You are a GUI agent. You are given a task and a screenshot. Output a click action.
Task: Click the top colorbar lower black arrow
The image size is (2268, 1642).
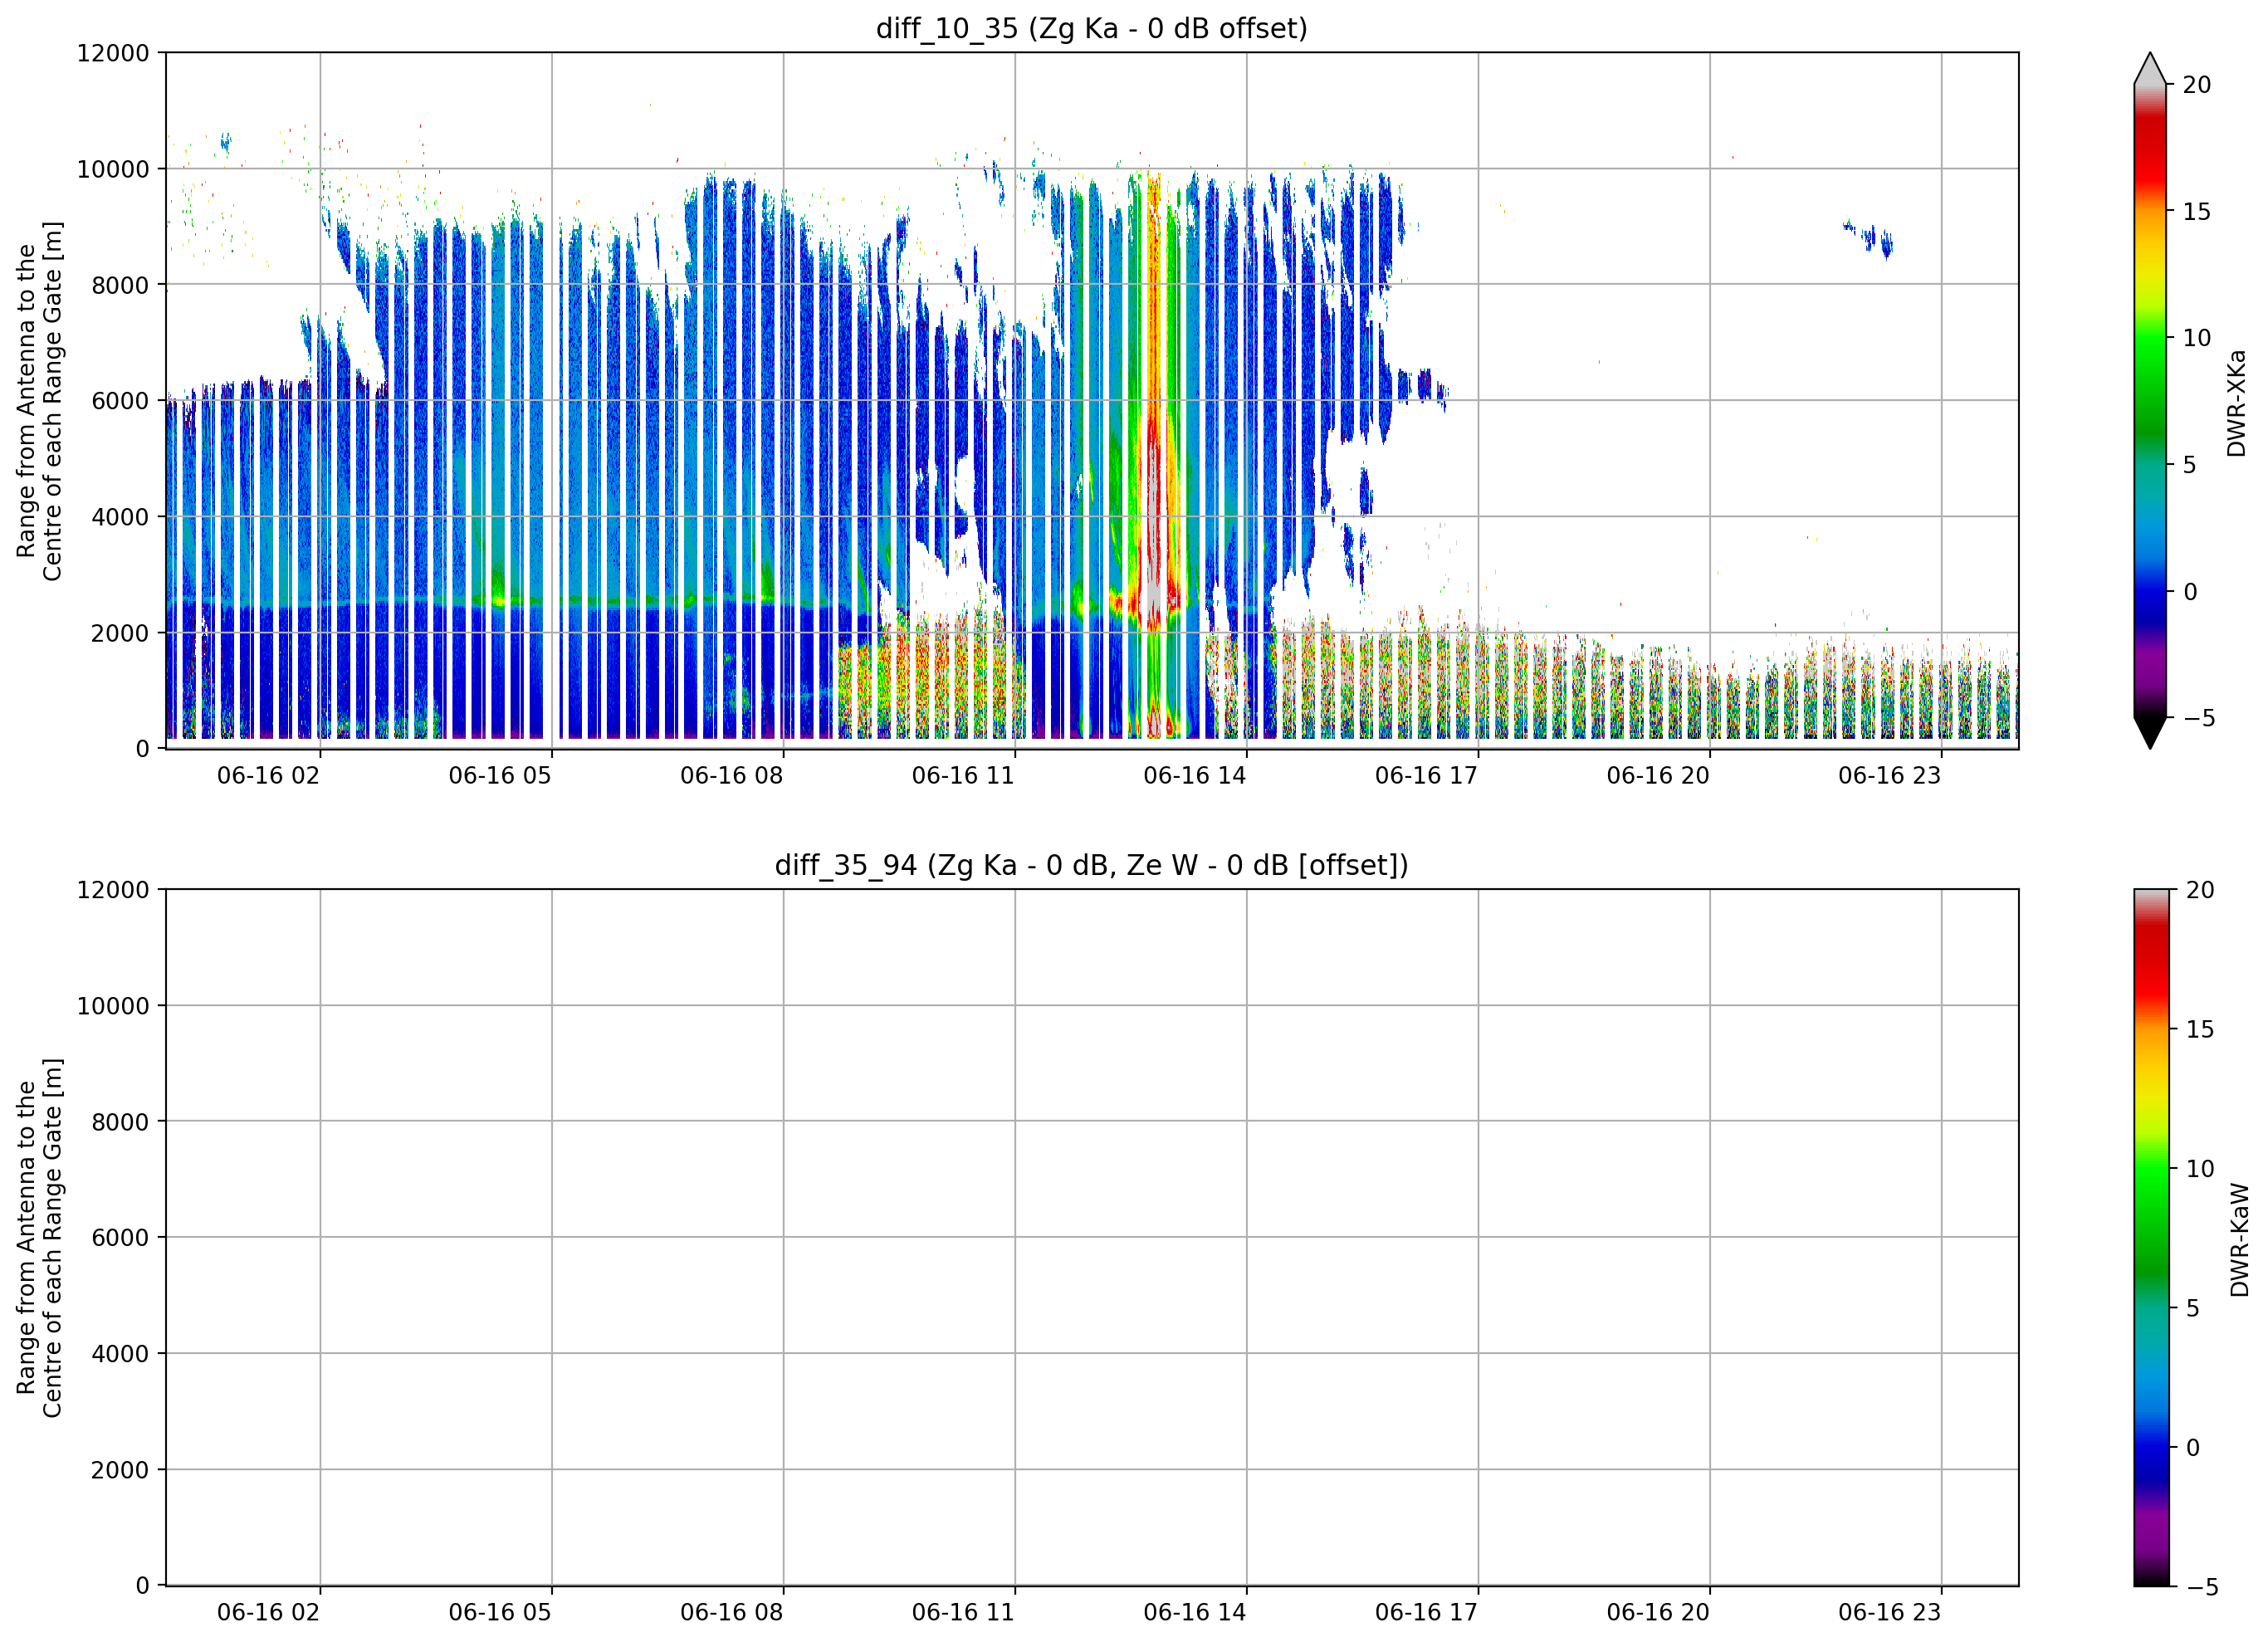click(2150, 733)
